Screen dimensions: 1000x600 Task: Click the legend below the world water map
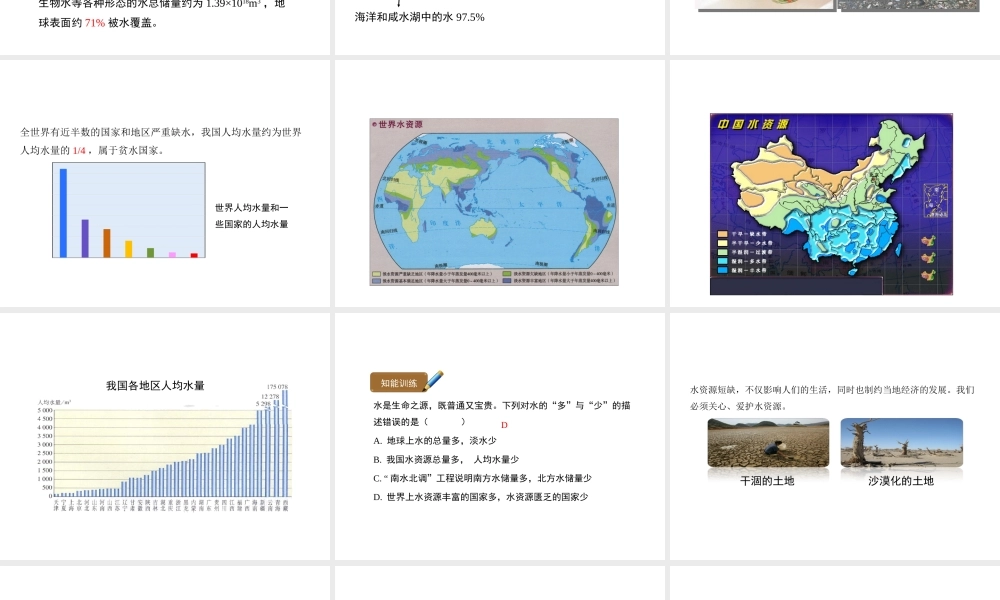click(x=494, y=277)
